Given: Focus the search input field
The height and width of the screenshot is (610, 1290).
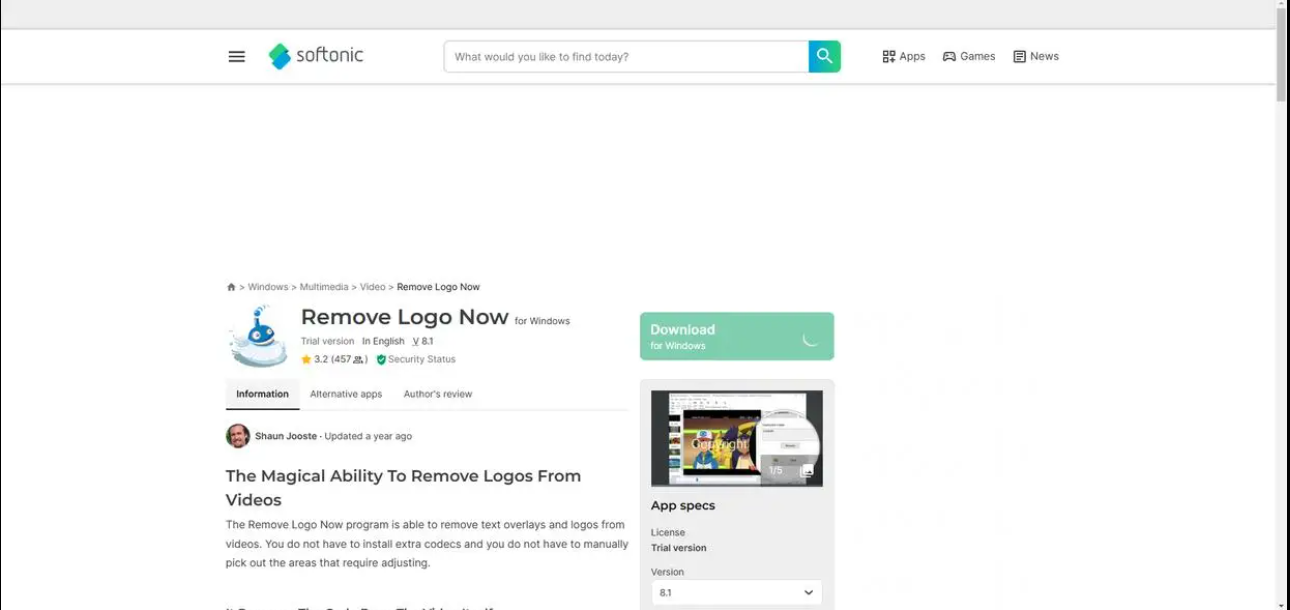Looking at the screenshot, I should pos(626,57).
